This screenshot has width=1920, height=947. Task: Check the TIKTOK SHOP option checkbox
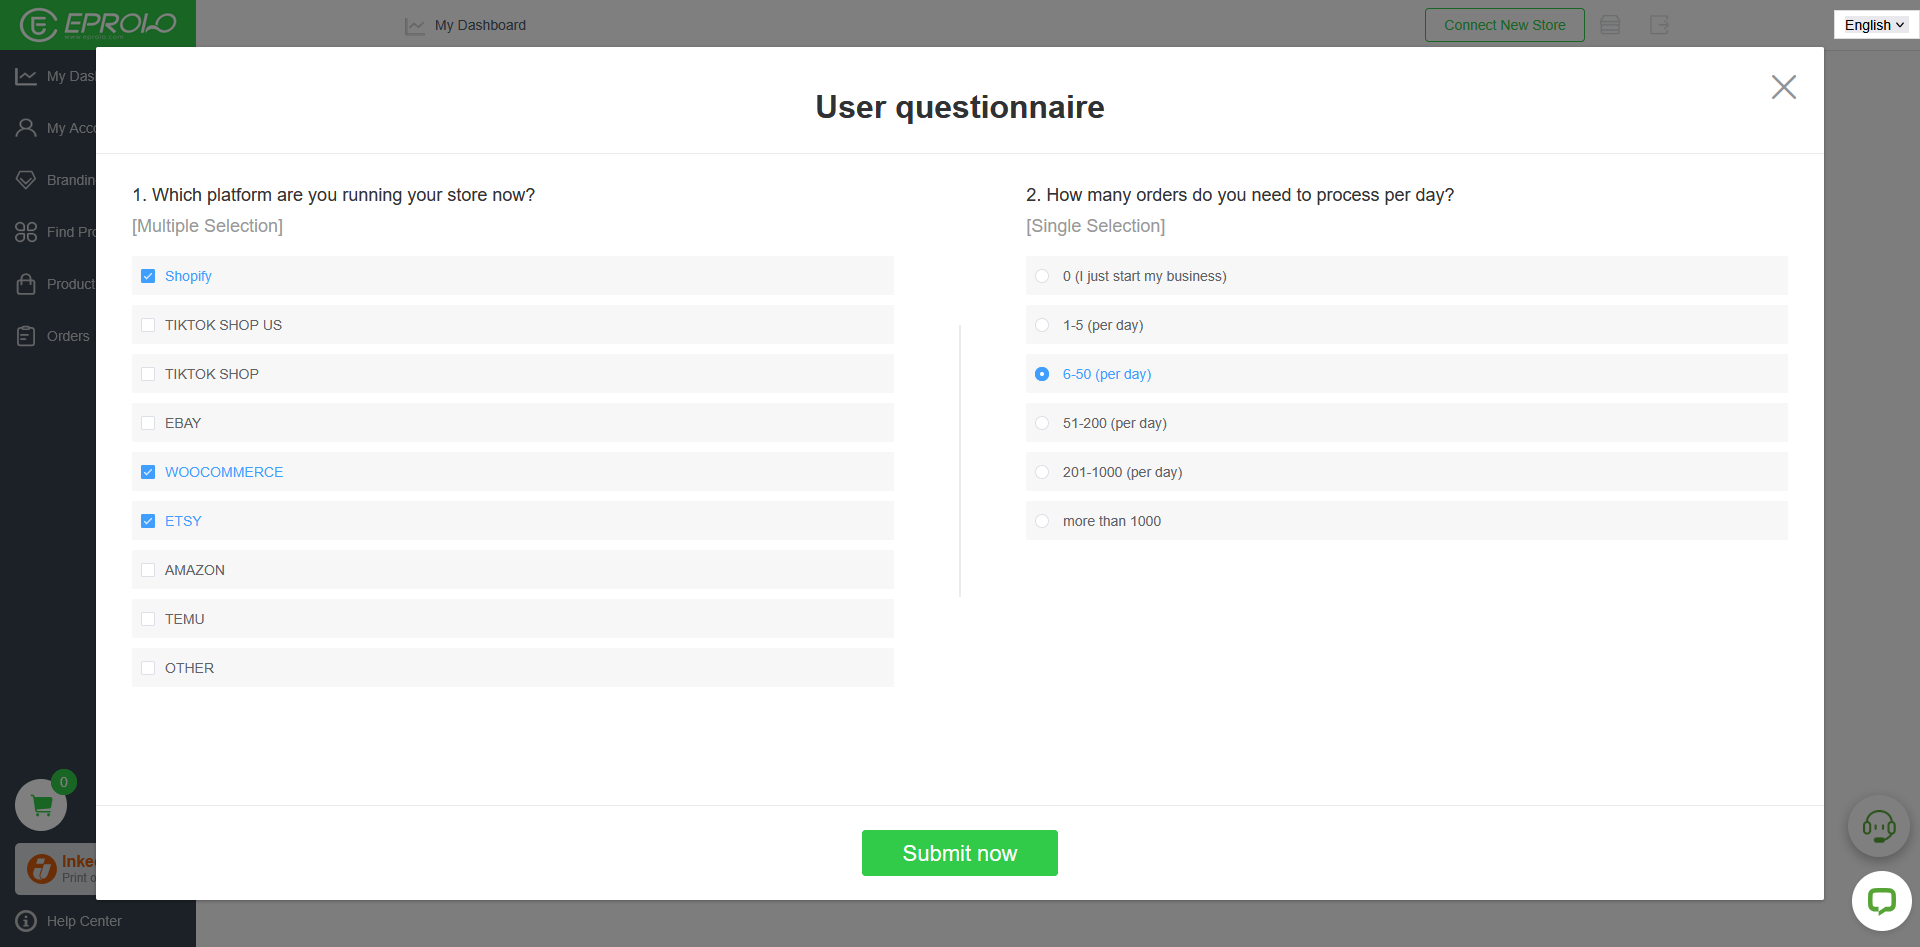click(x=148, y=374)
